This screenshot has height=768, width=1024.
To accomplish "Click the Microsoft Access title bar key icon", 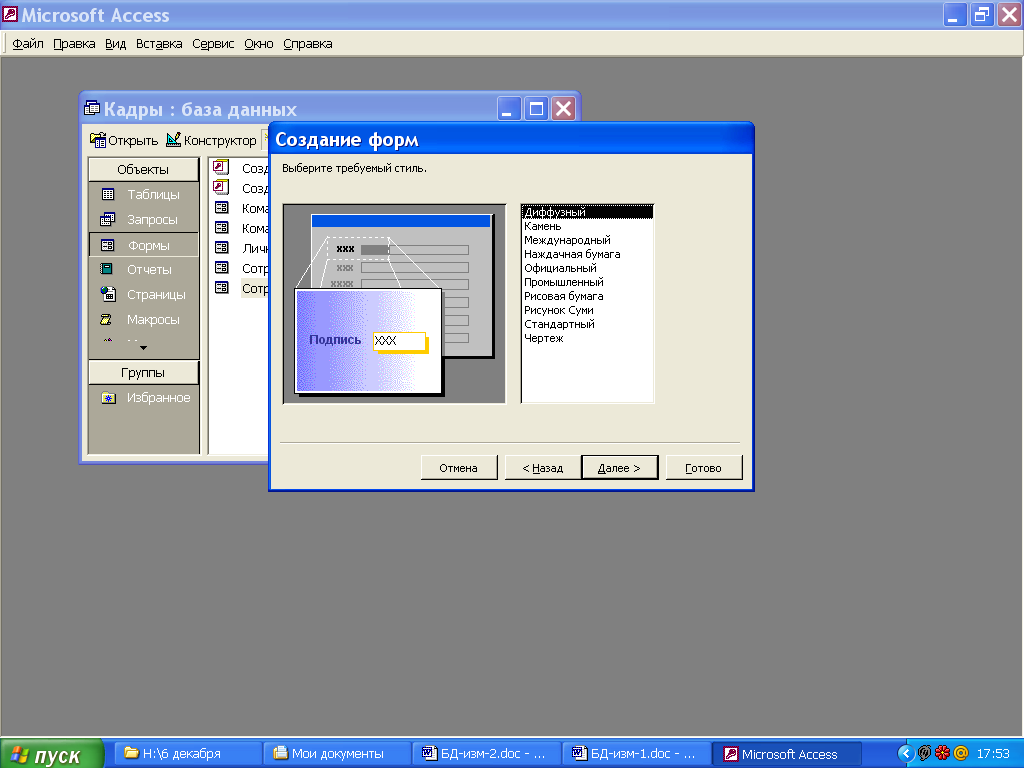I will (10, 14).
